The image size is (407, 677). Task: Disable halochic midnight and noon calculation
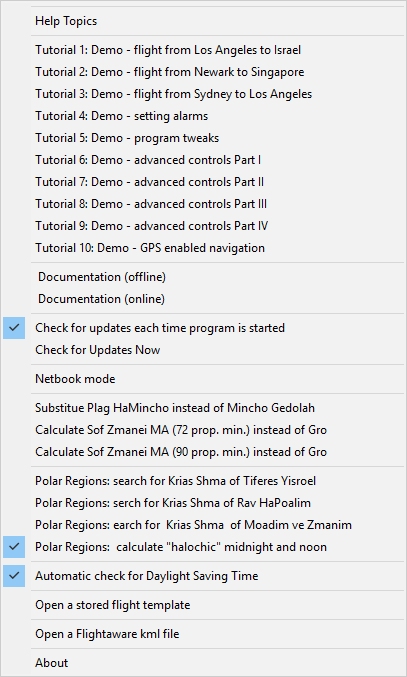click(203, 547)
